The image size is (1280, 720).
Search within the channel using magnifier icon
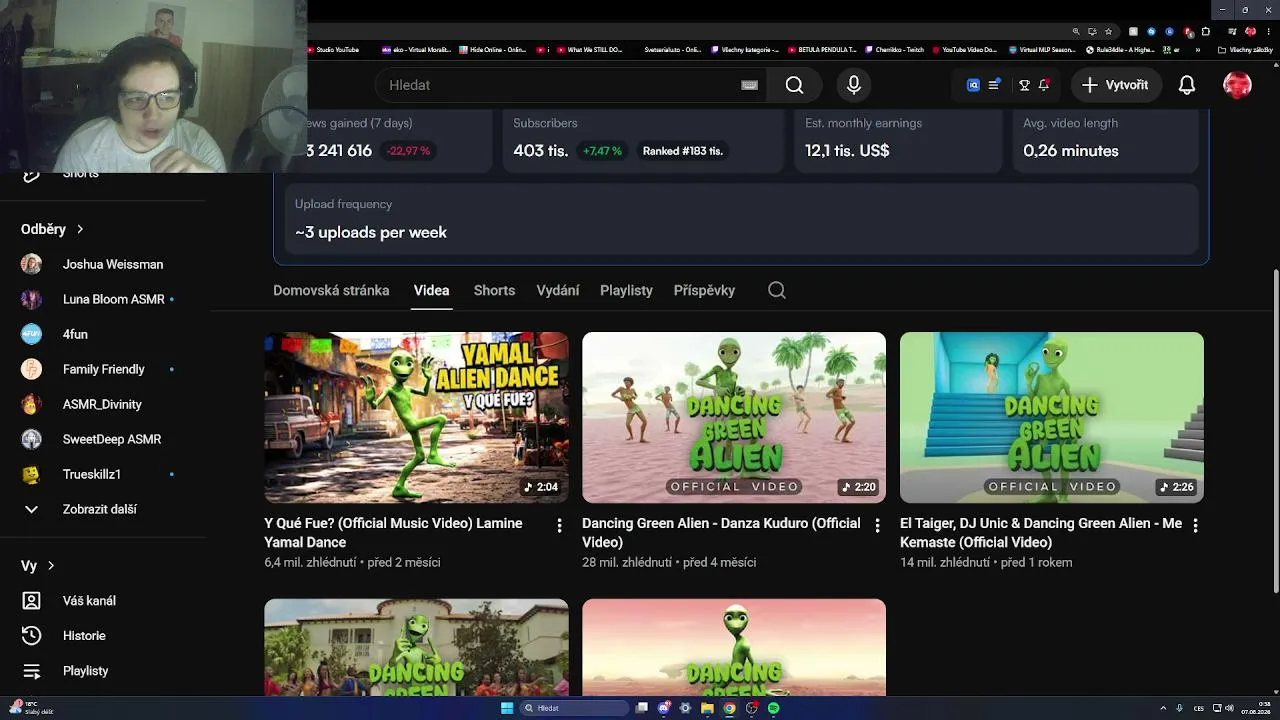tap(777, 290)
